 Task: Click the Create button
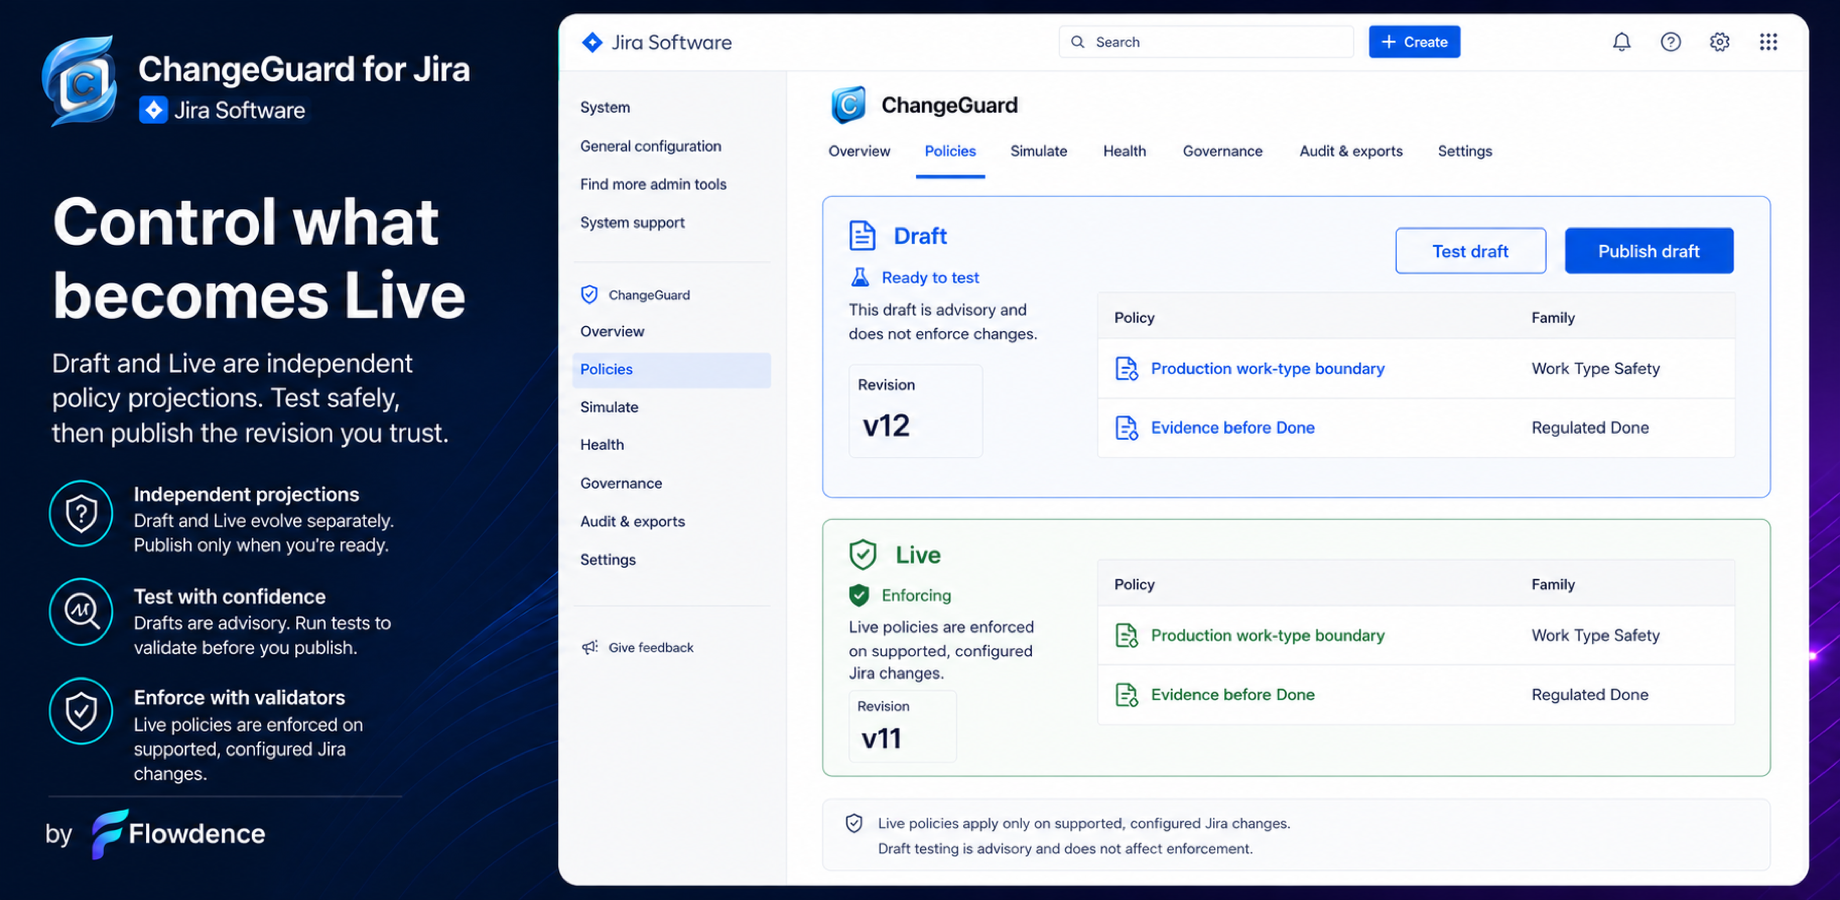(x=1414, y=42)
